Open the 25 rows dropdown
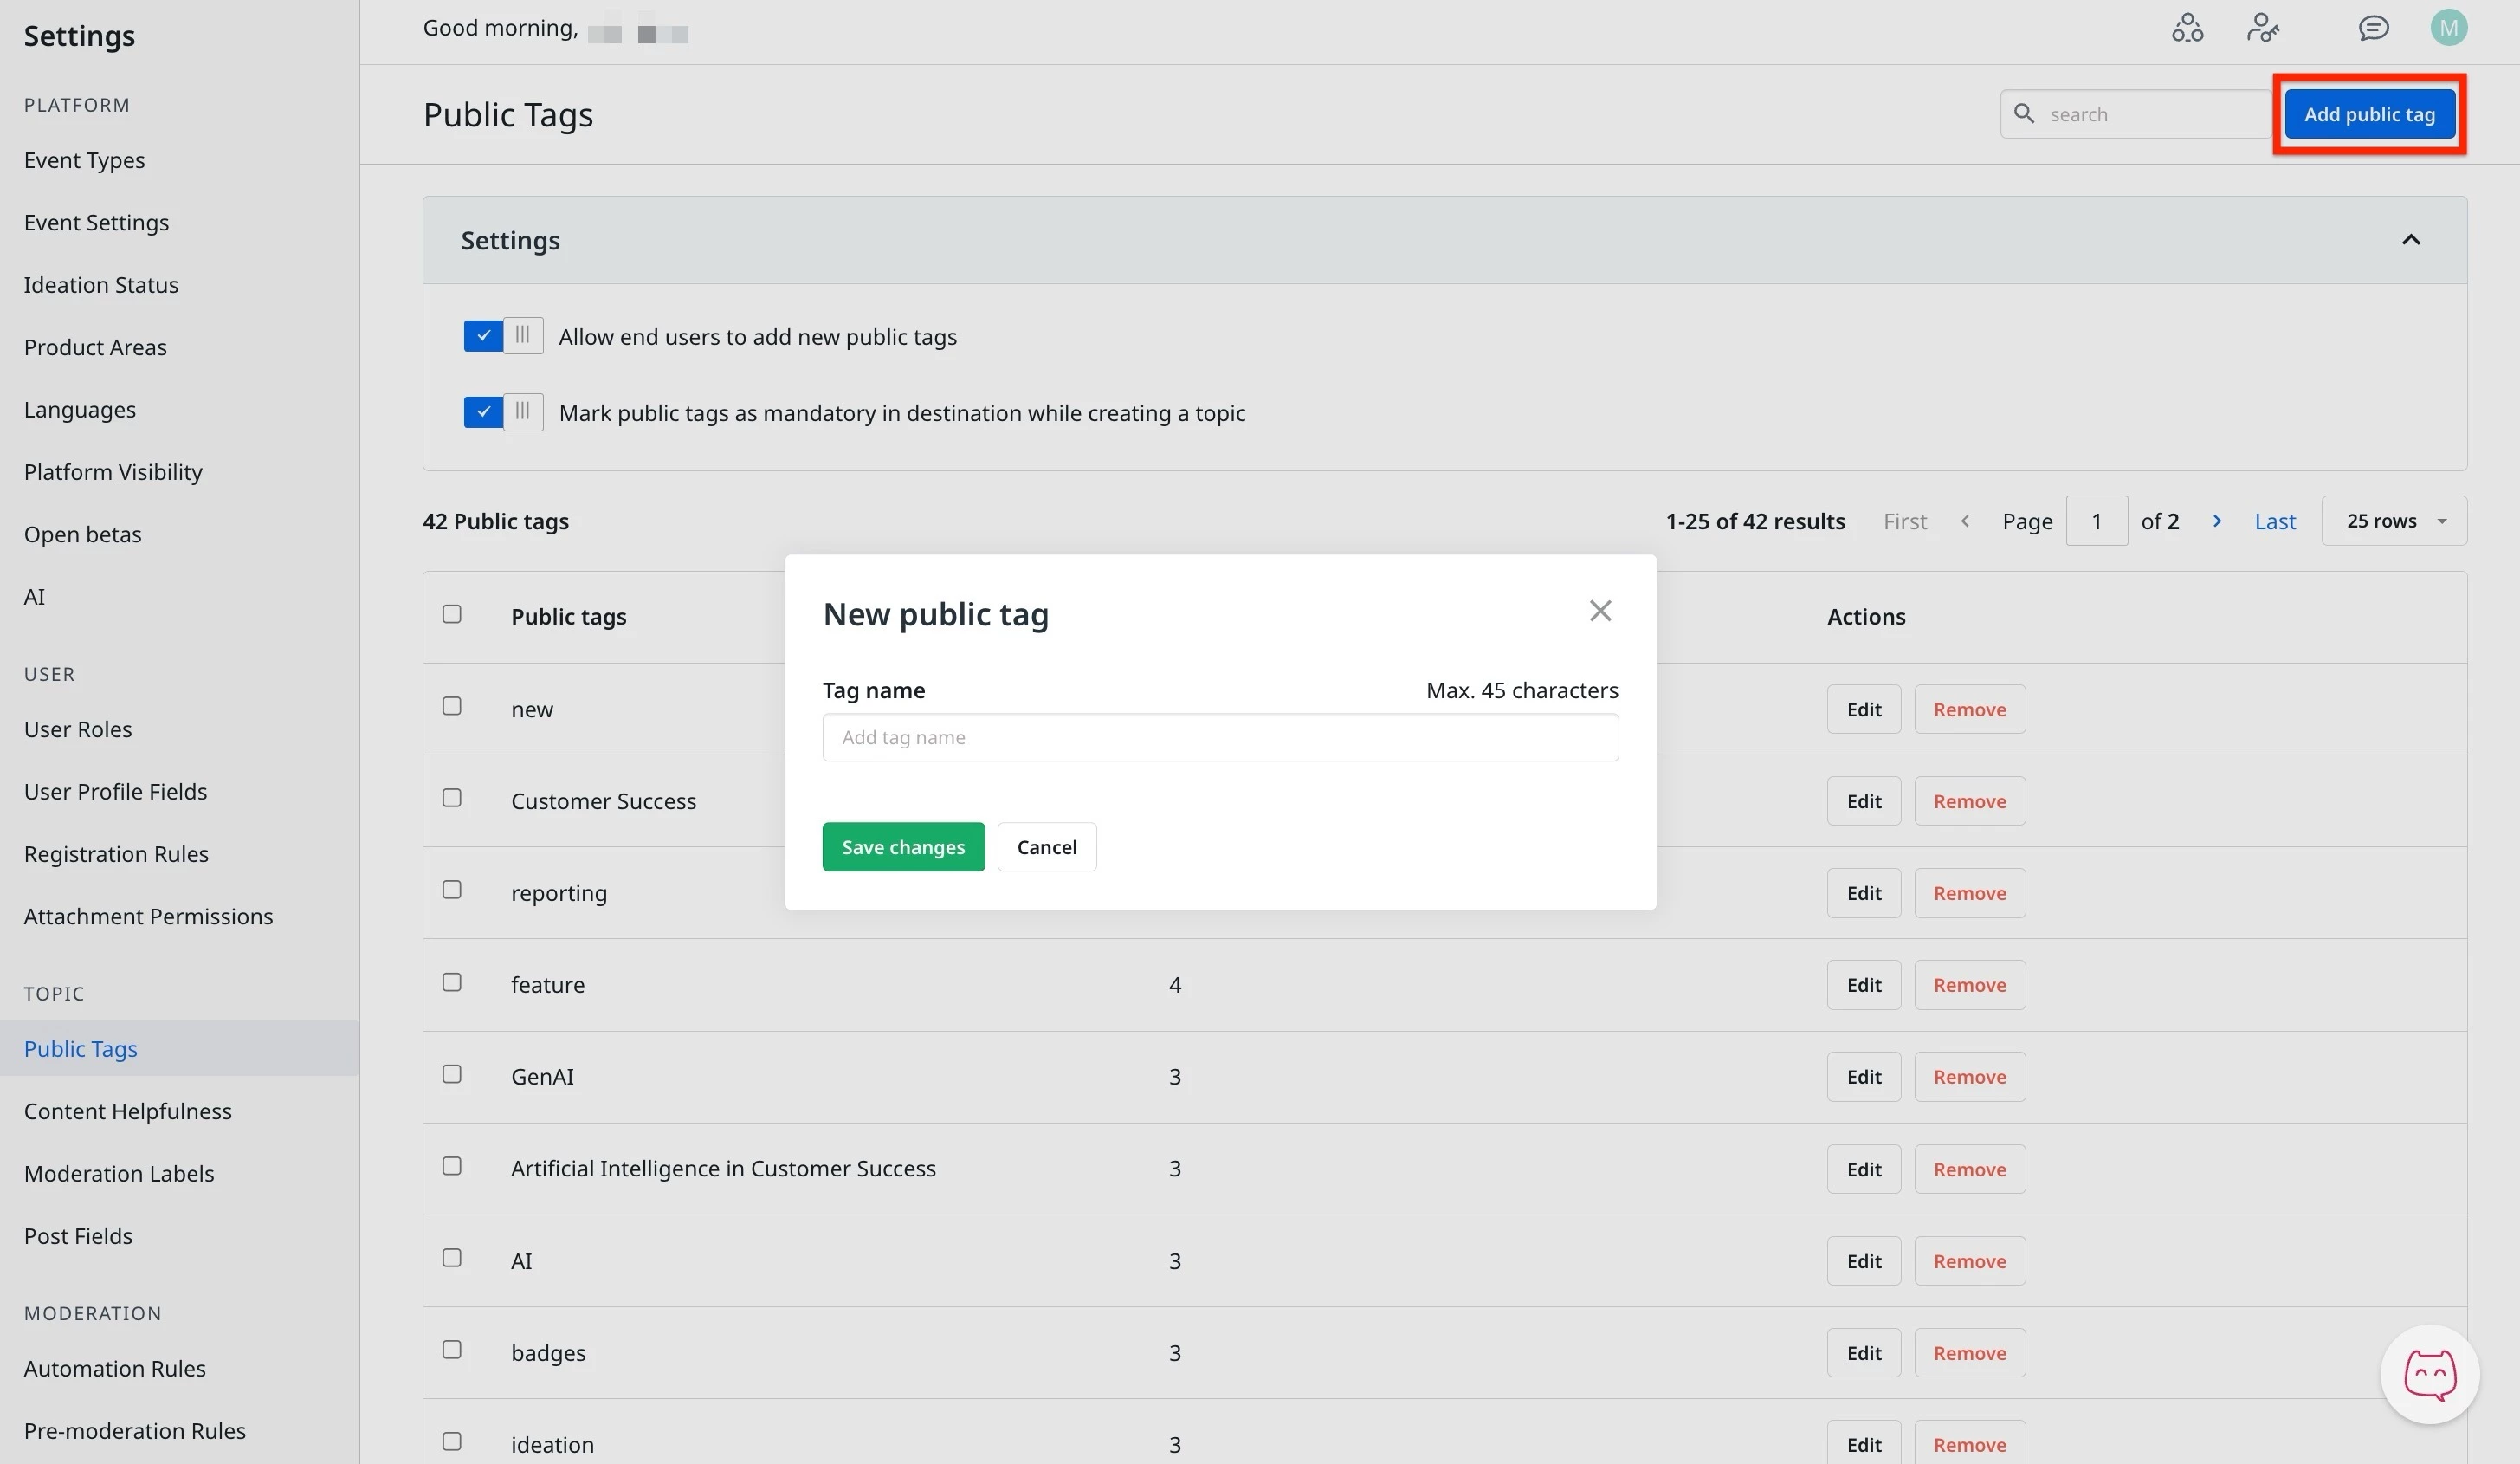The width and height of the screenshot is (2520, 1464). point(2394,521)
